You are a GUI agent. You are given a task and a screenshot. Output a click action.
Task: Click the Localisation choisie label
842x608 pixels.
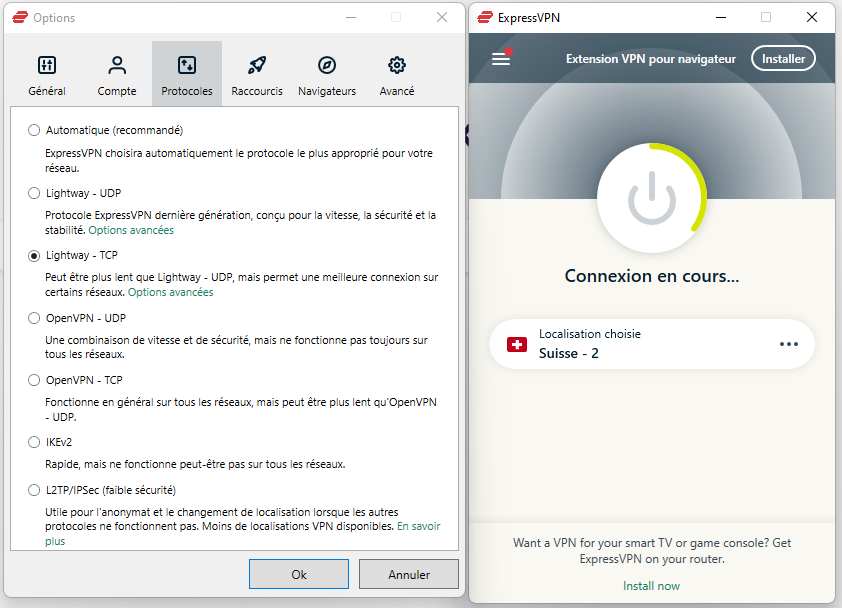pos(590,334)
